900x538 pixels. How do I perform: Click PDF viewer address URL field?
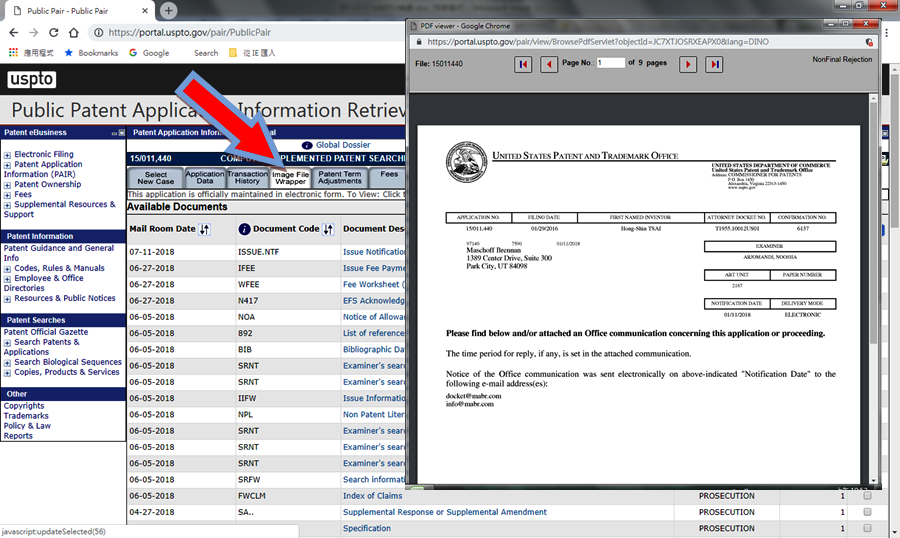tap(598, 42)
